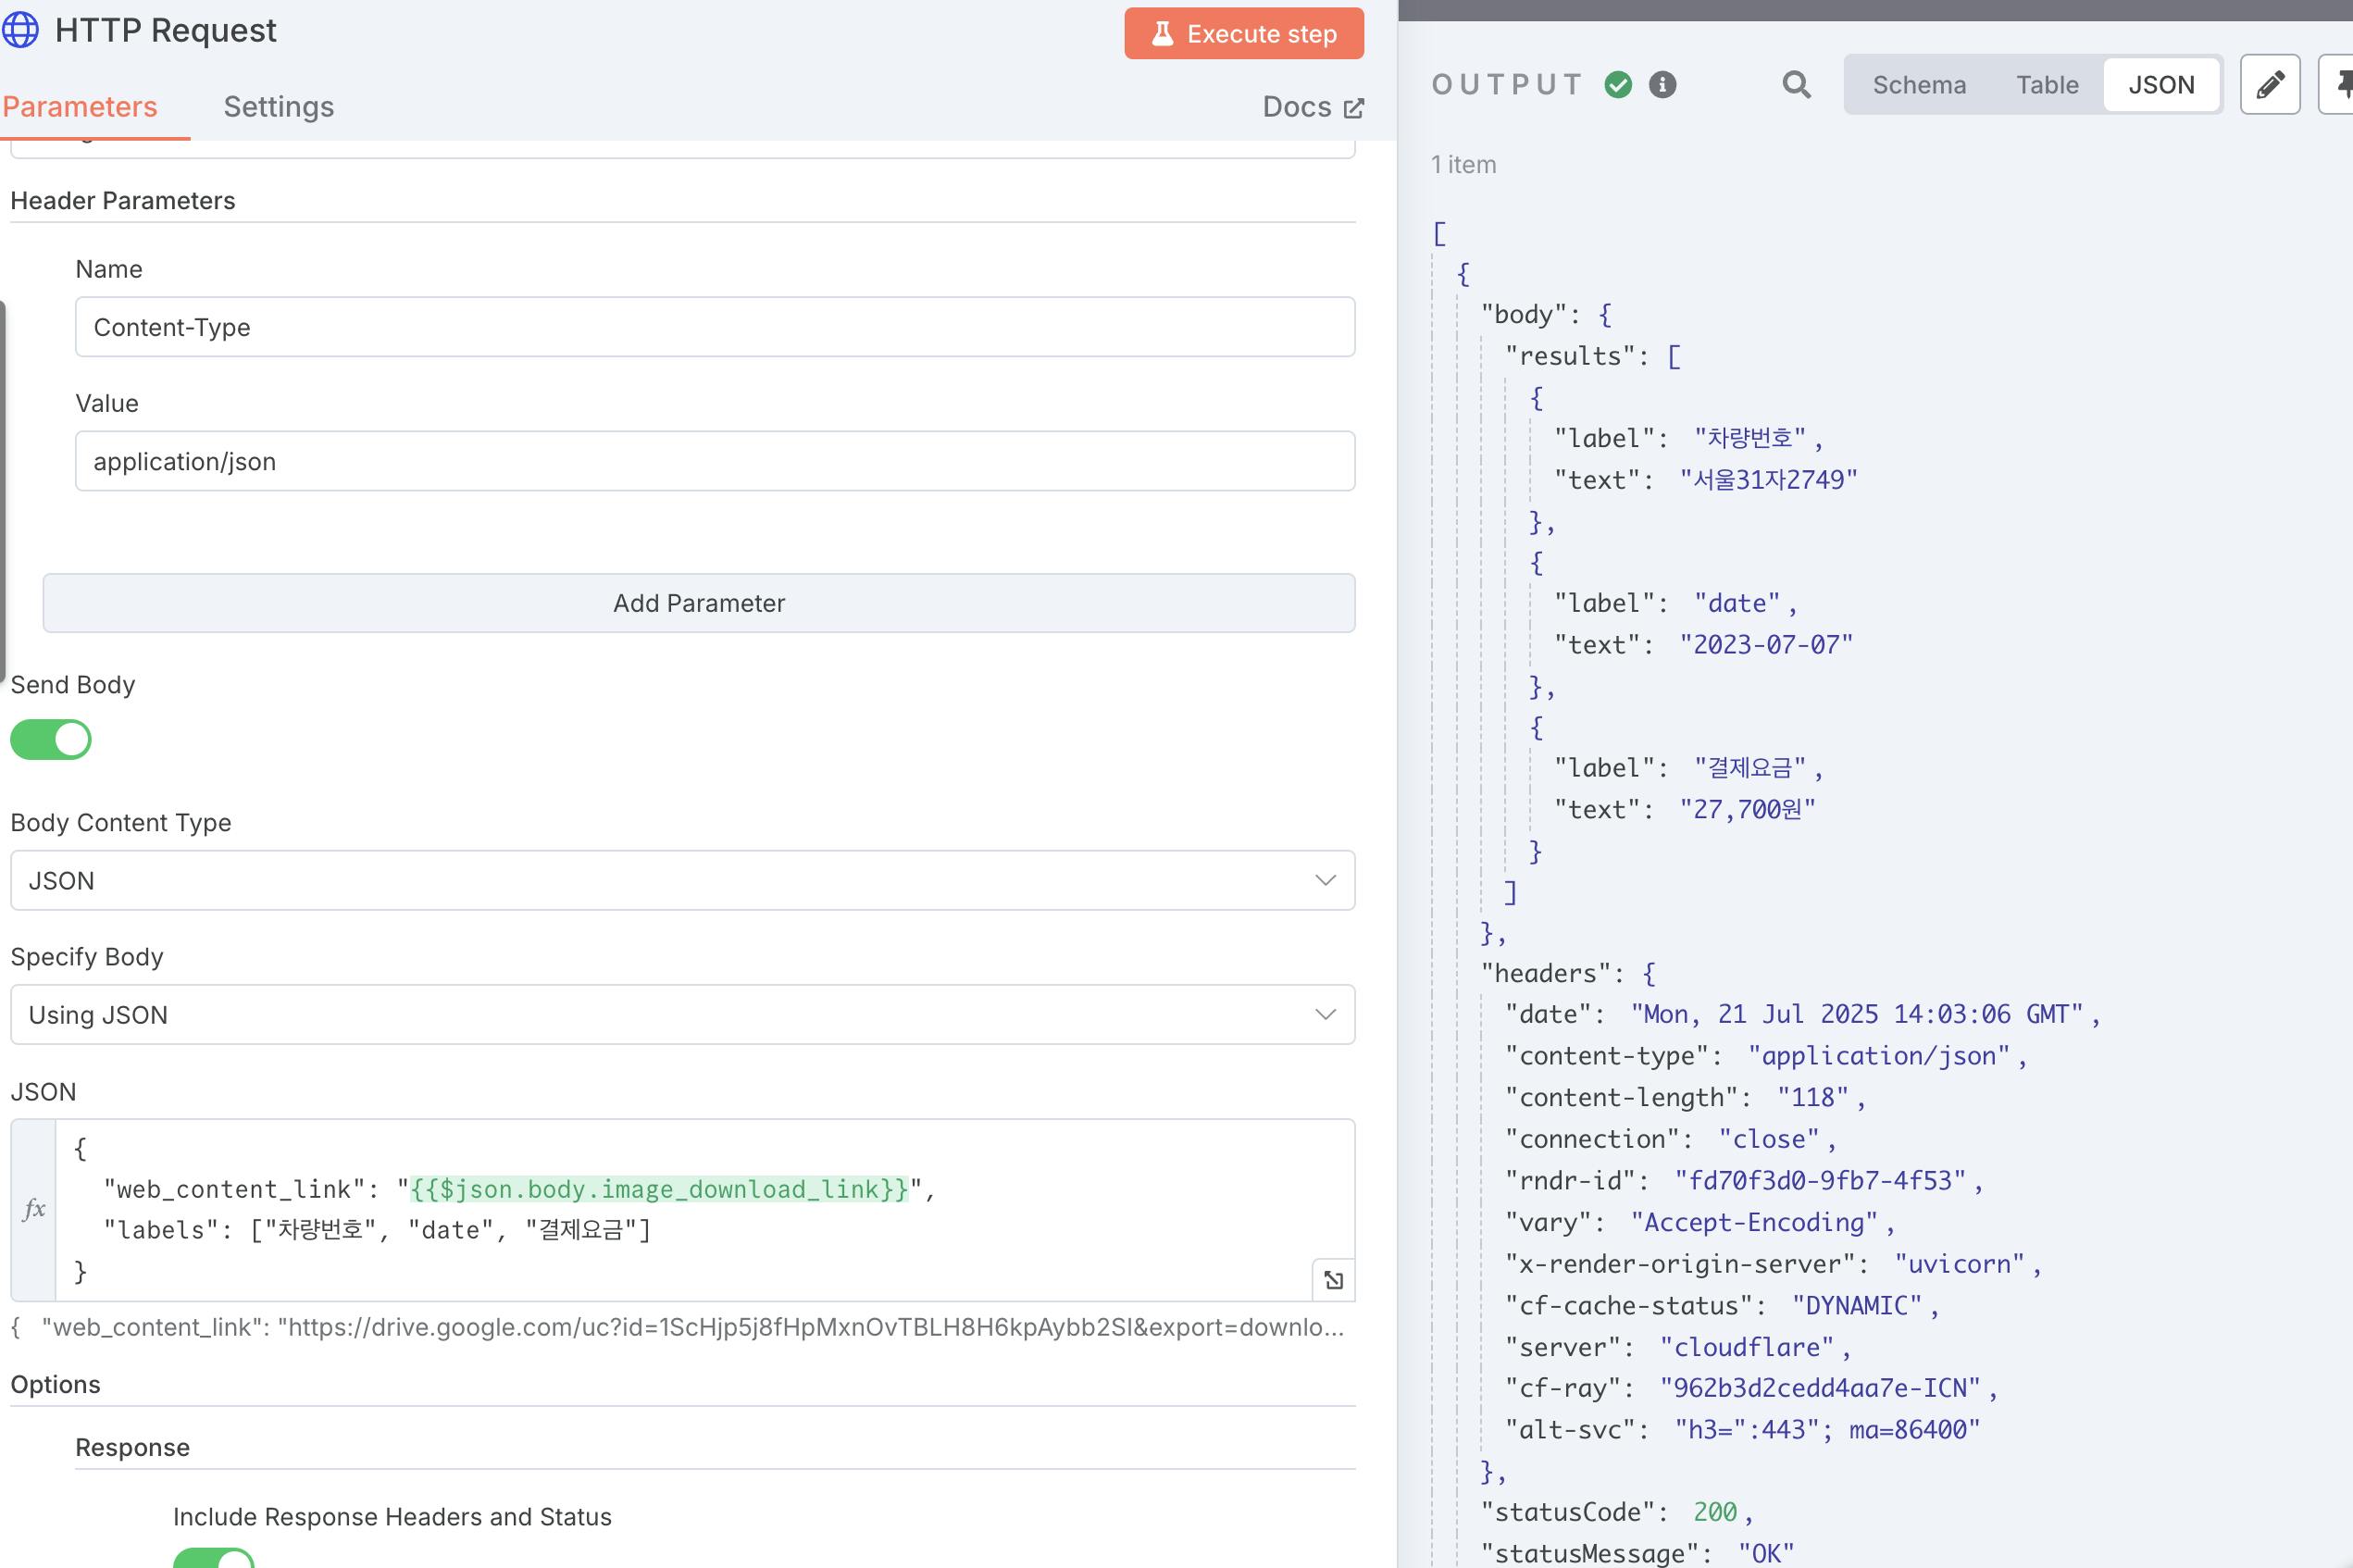This screenshot has height=1568, width=2353.
Task: Click the "1 item" count label
Action: [x=1464, y=165]
